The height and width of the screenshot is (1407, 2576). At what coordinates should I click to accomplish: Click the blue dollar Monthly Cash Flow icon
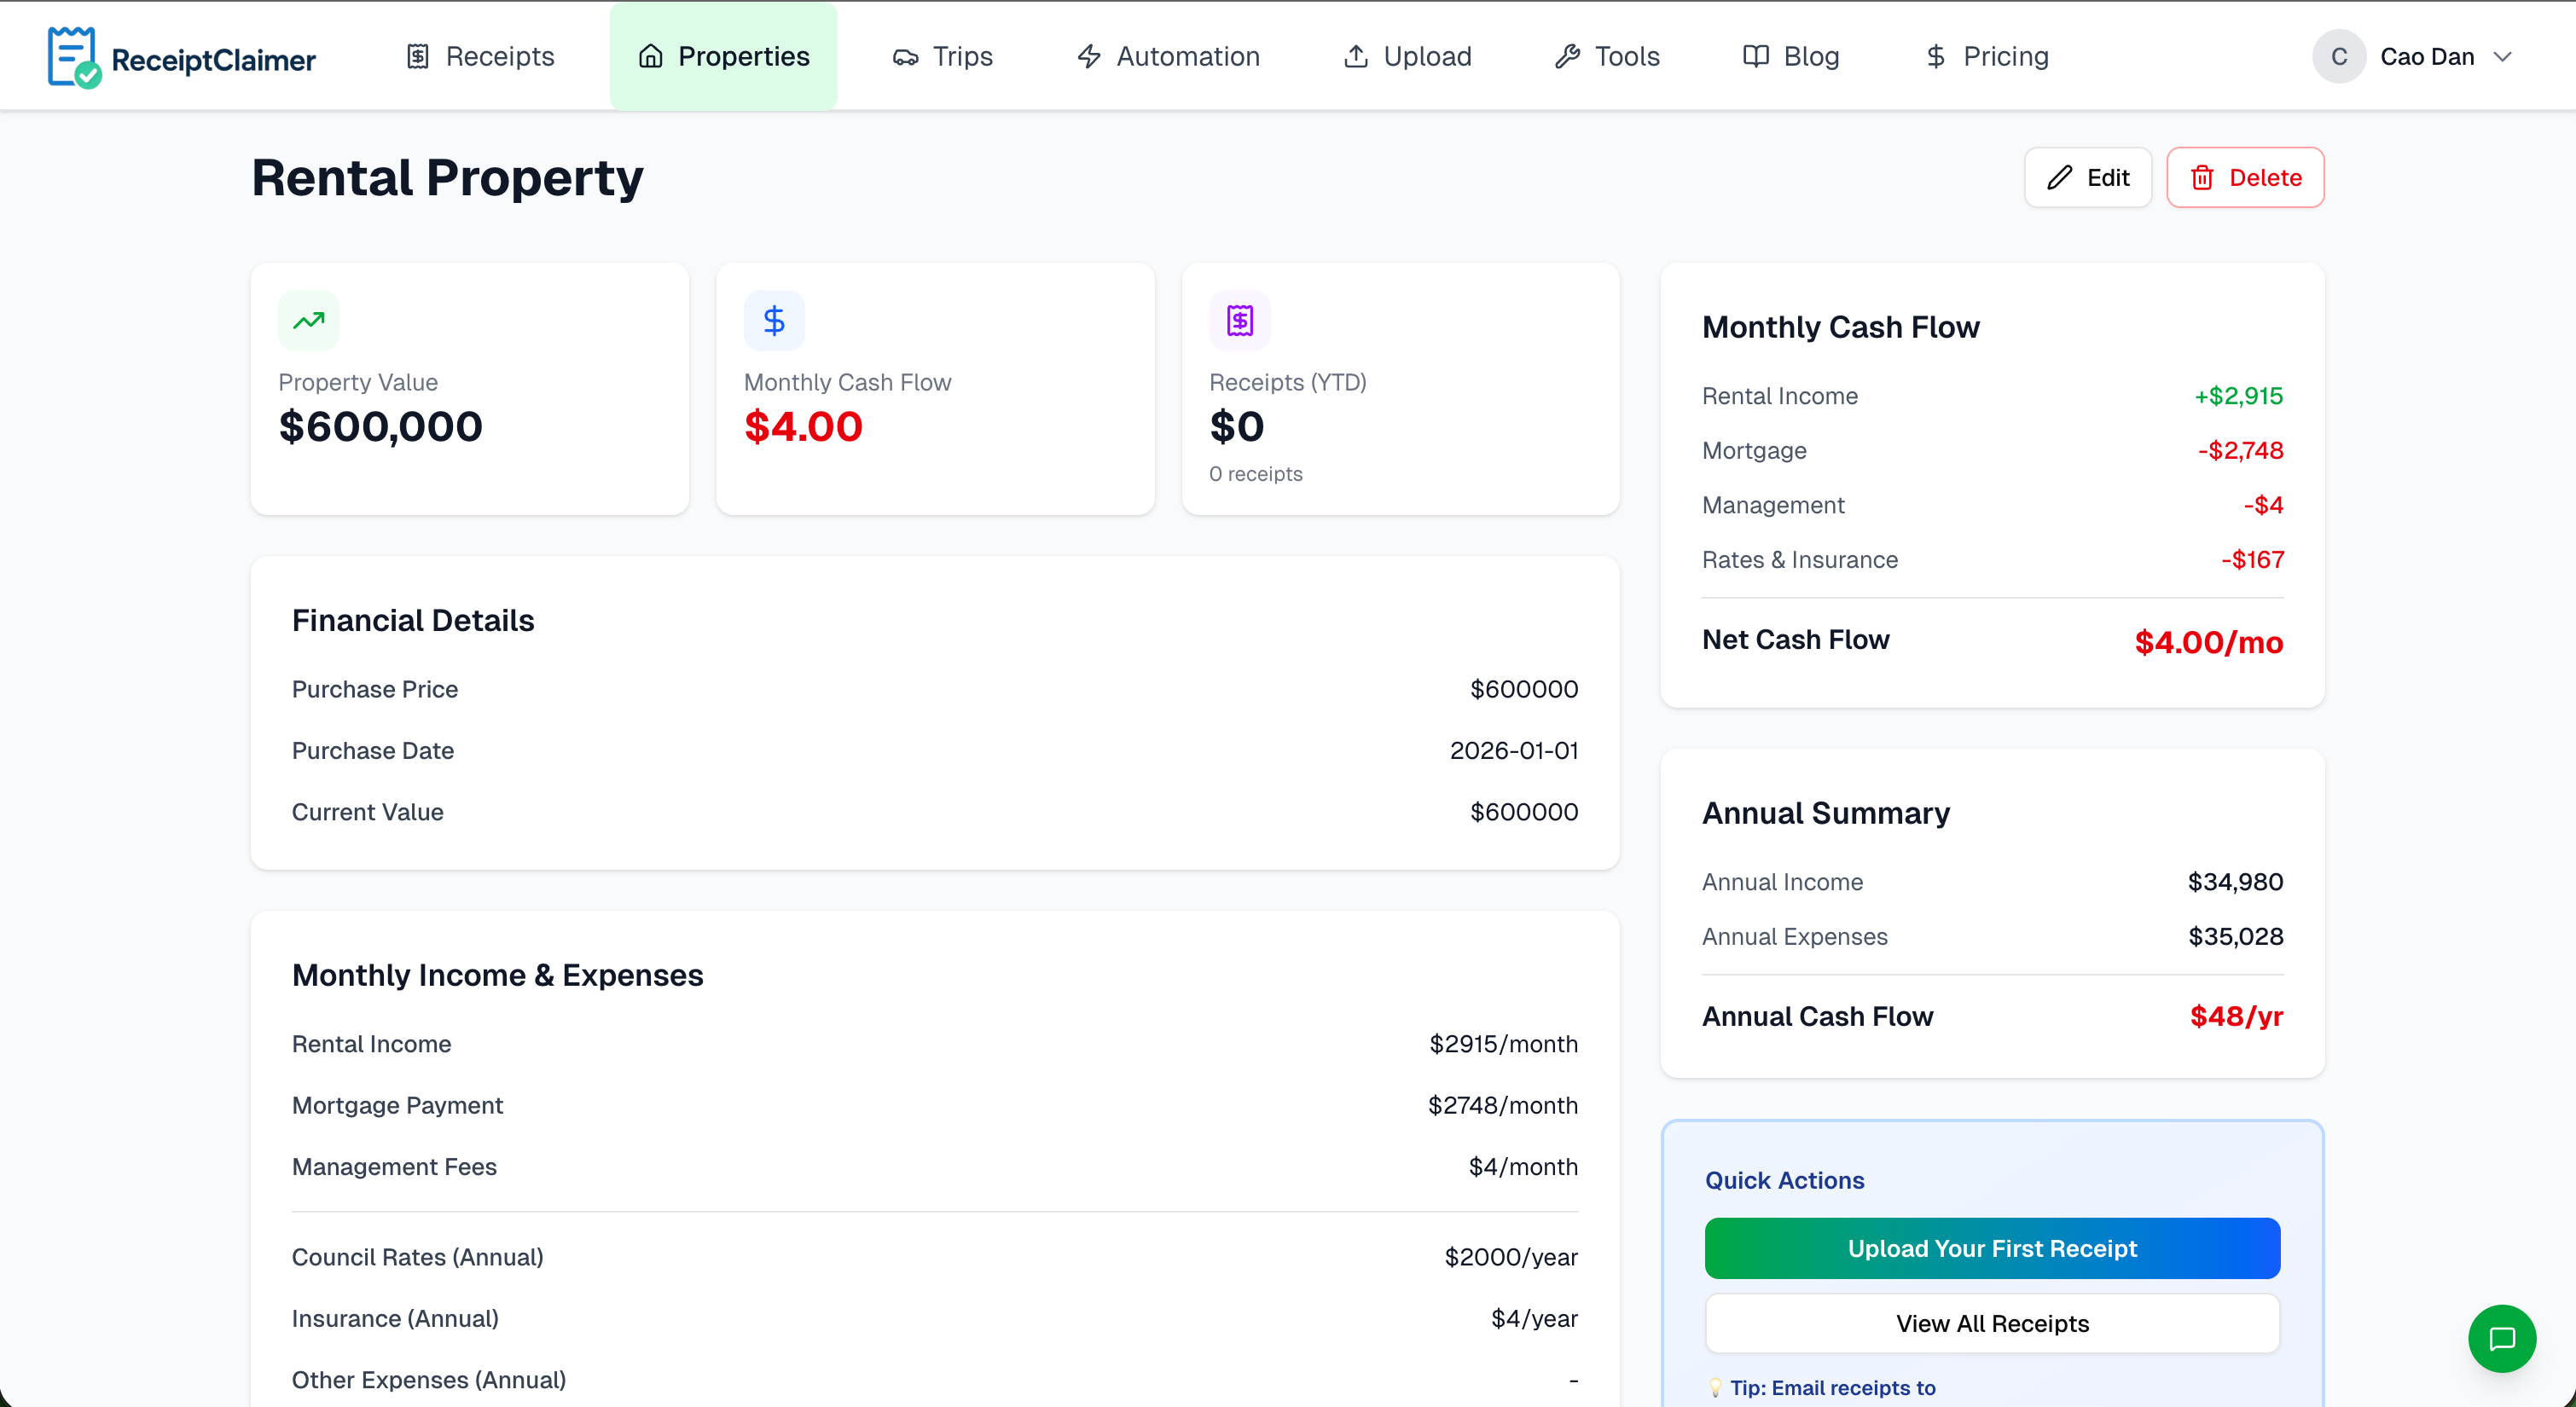click(x=774, y=321)
